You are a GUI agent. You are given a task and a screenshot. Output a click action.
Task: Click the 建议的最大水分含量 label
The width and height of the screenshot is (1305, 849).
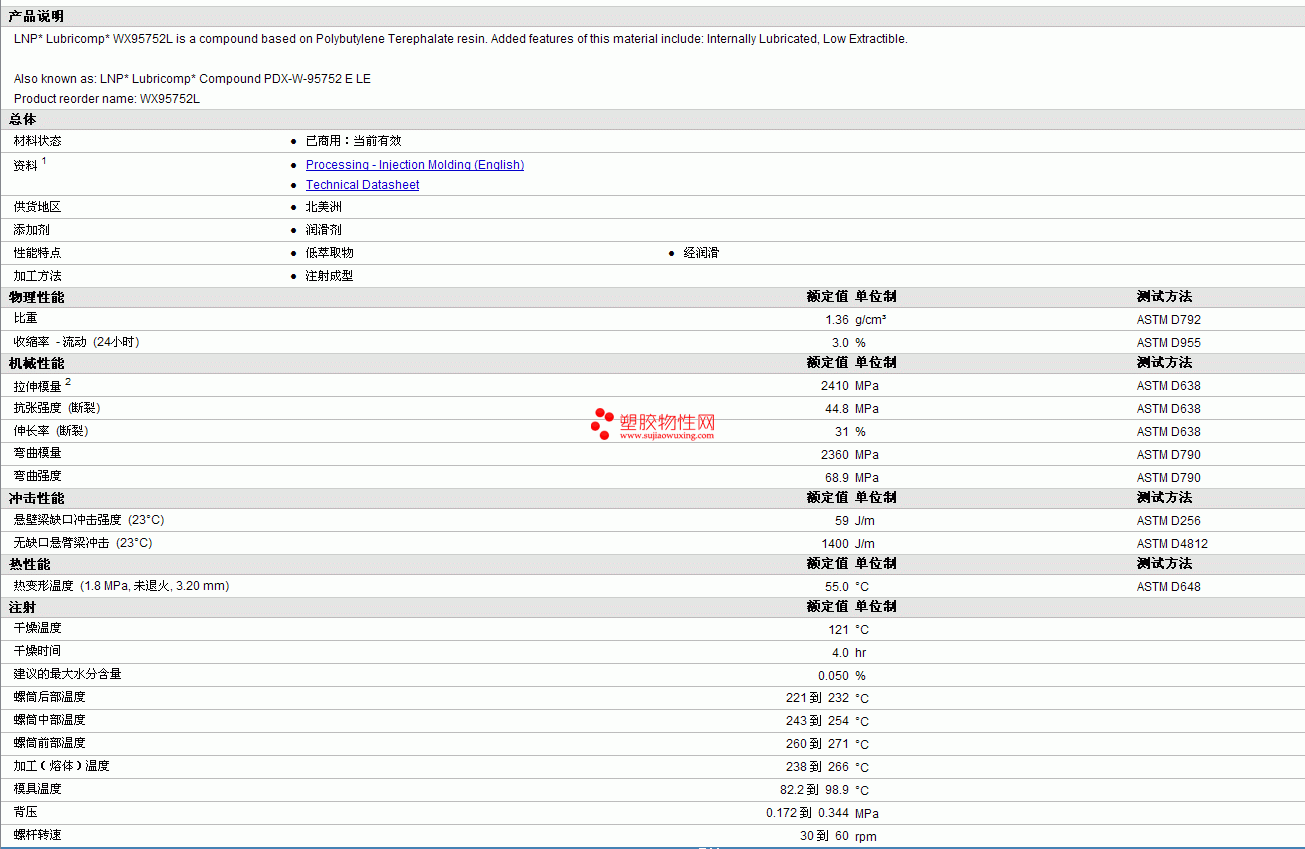(x=67, y=674)
